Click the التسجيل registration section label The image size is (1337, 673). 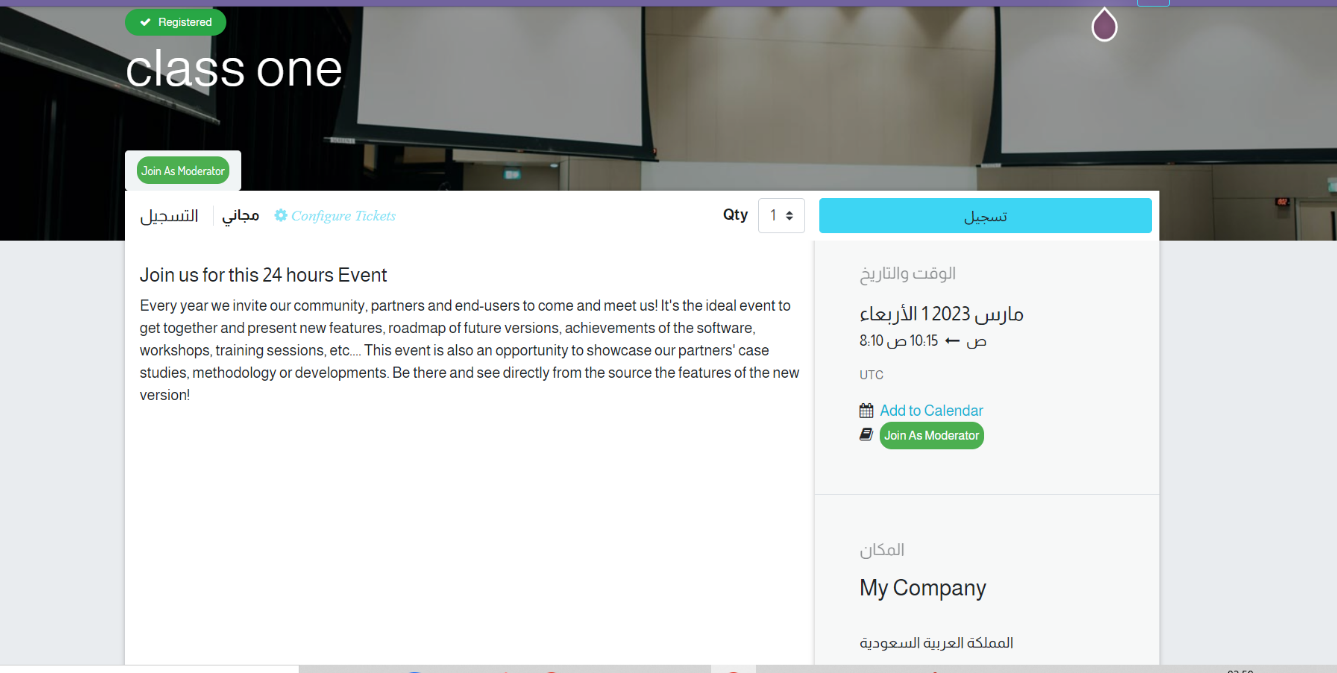(x=168, y=216)
